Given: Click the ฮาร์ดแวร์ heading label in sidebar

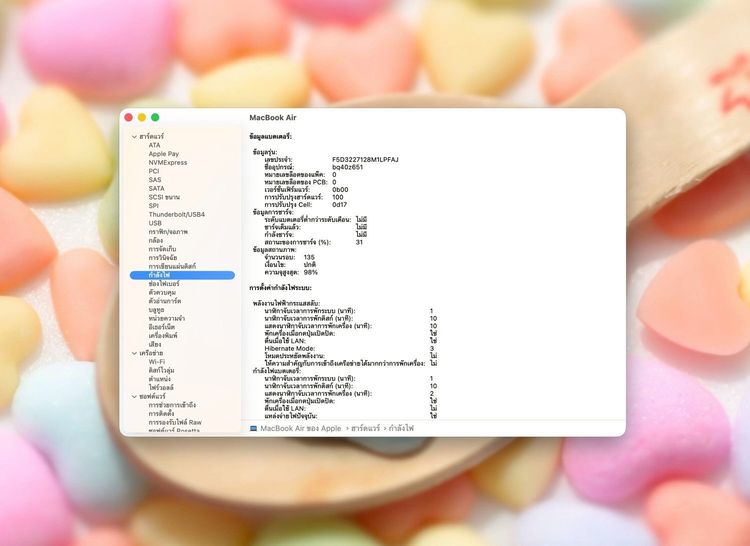Looking at the screenshot, I should pos(151,137).
